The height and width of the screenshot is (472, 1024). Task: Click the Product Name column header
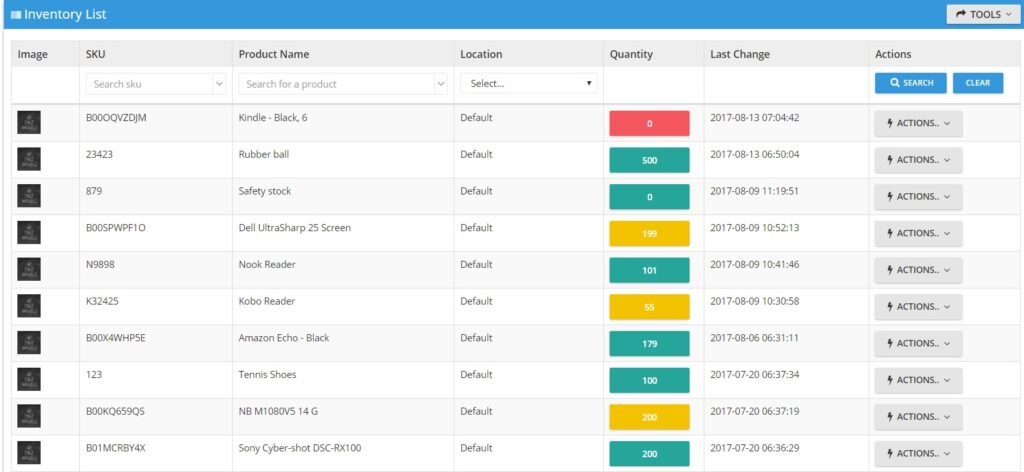pos(274,54)
